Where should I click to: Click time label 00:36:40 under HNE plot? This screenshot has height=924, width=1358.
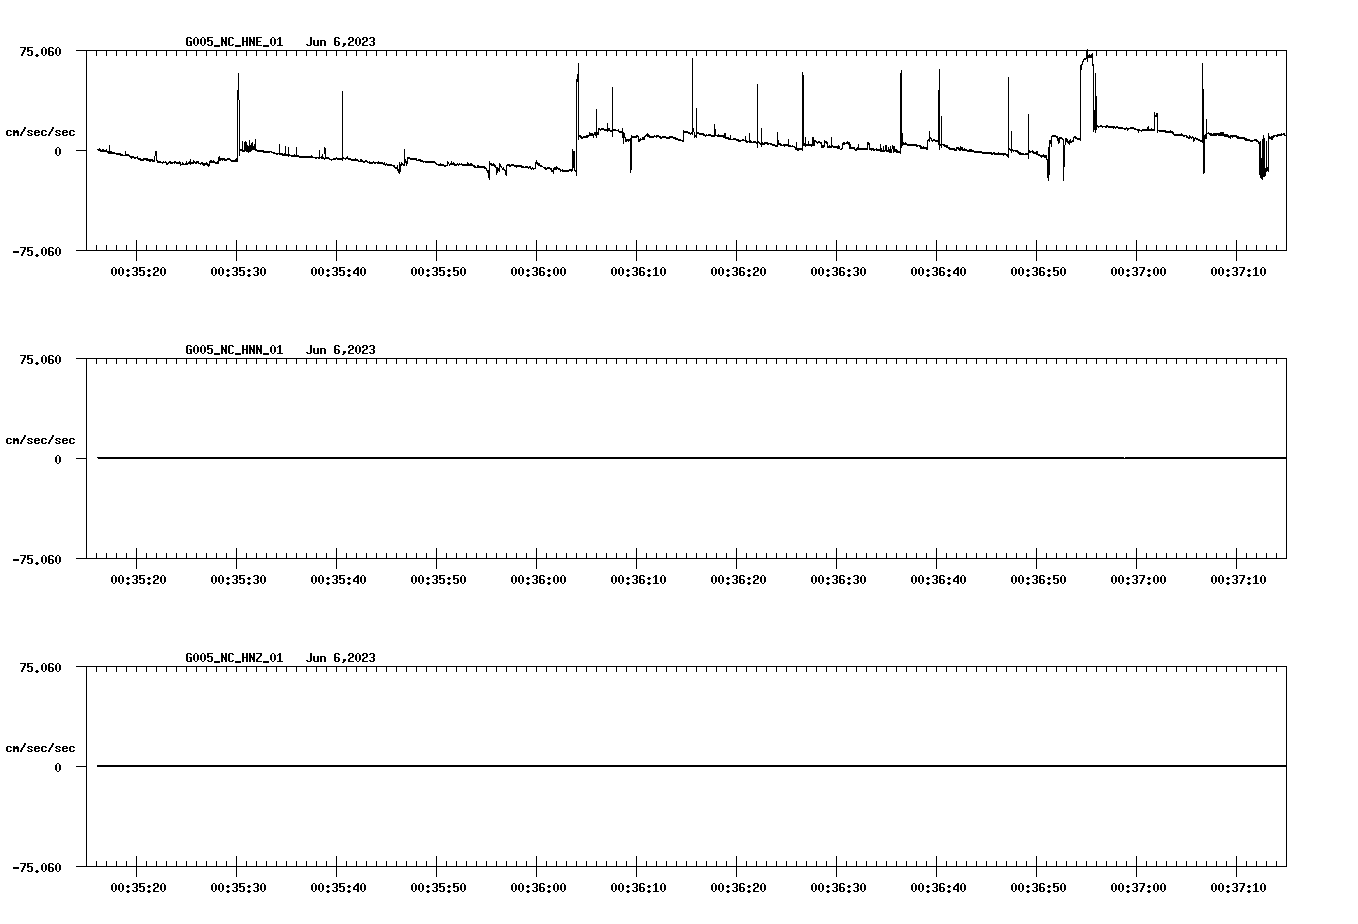coord(938,272)
